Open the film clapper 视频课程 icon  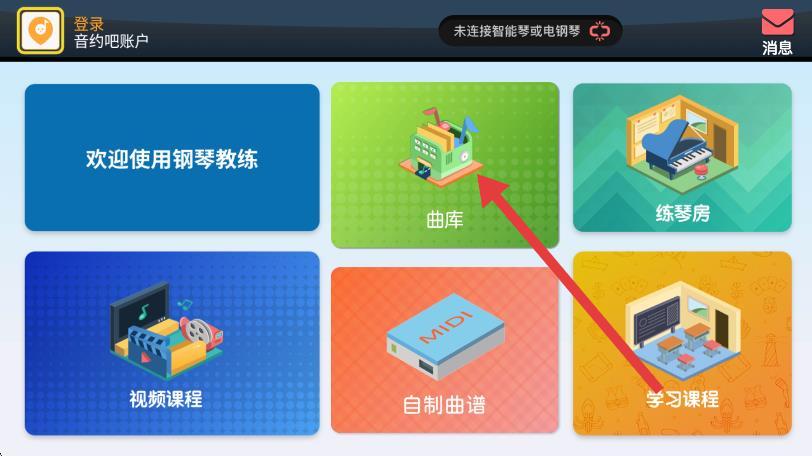166,330
